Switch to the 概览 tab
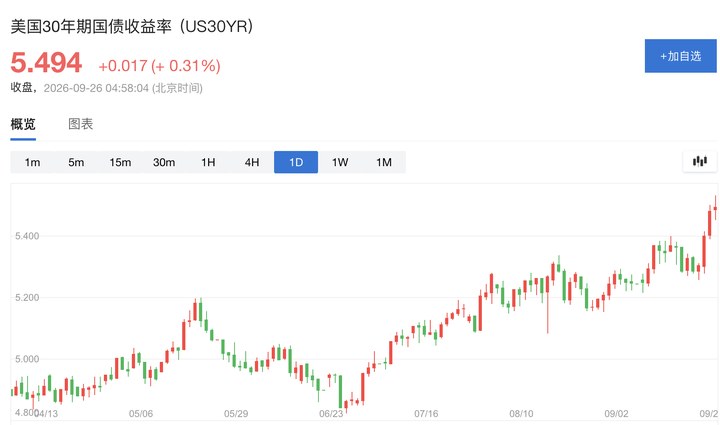720x425 pixels. click(23, 124)
